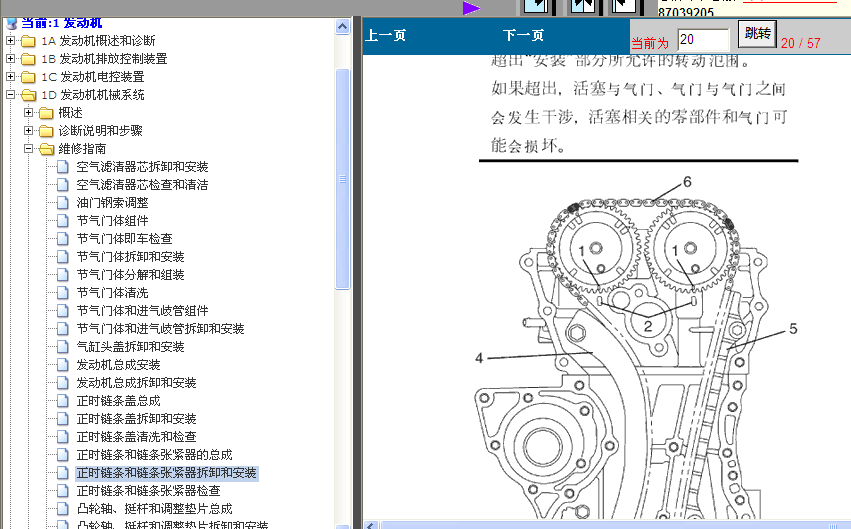Click the folder icon beside 1B 发动机排放控制装置
Image resolution: width=851 pixels, height=529 pixels.
[28, 59]
